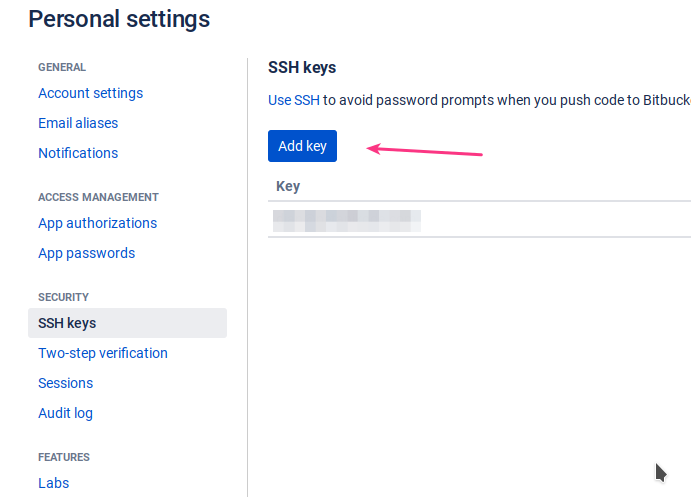
Task: Open App passwords section
Action: 86,253
